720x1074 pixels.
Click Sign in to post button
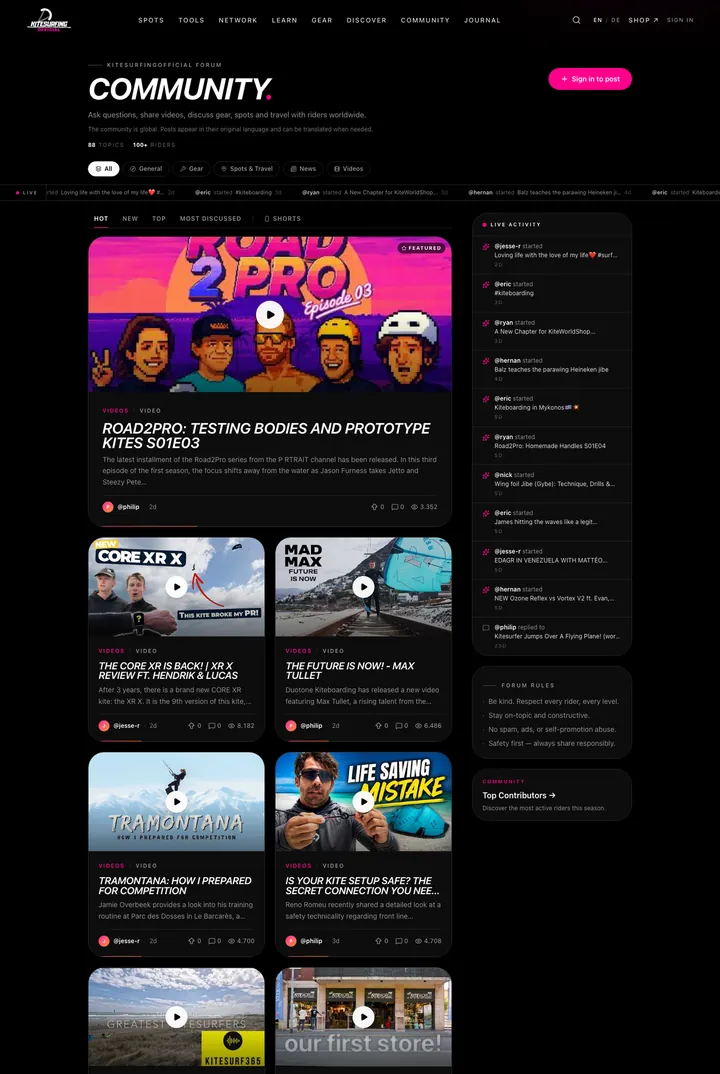[590, 79]
